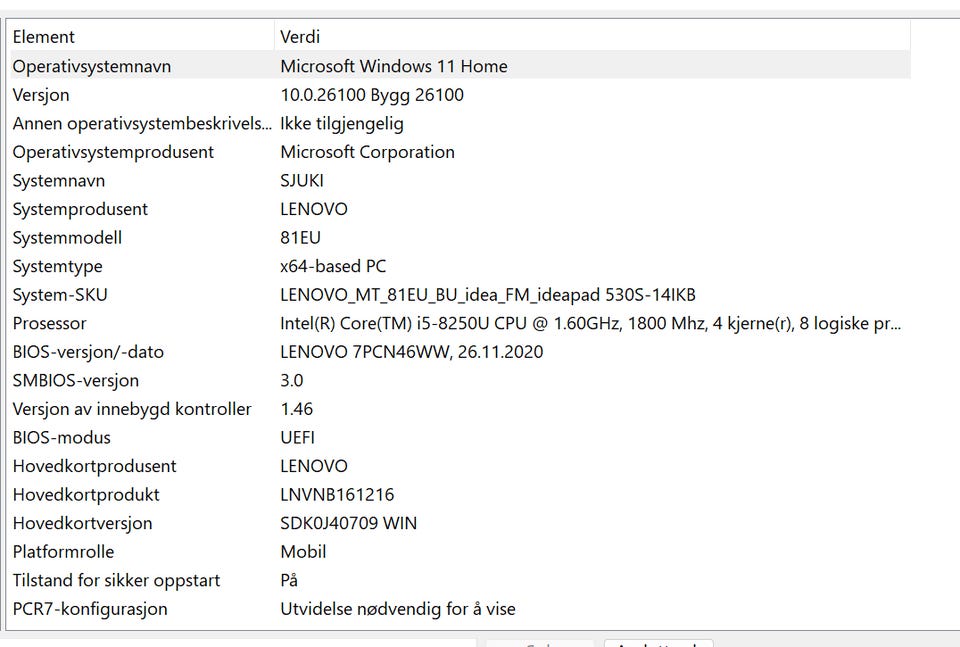Select the Systemprodusent row label

point(80,209)
